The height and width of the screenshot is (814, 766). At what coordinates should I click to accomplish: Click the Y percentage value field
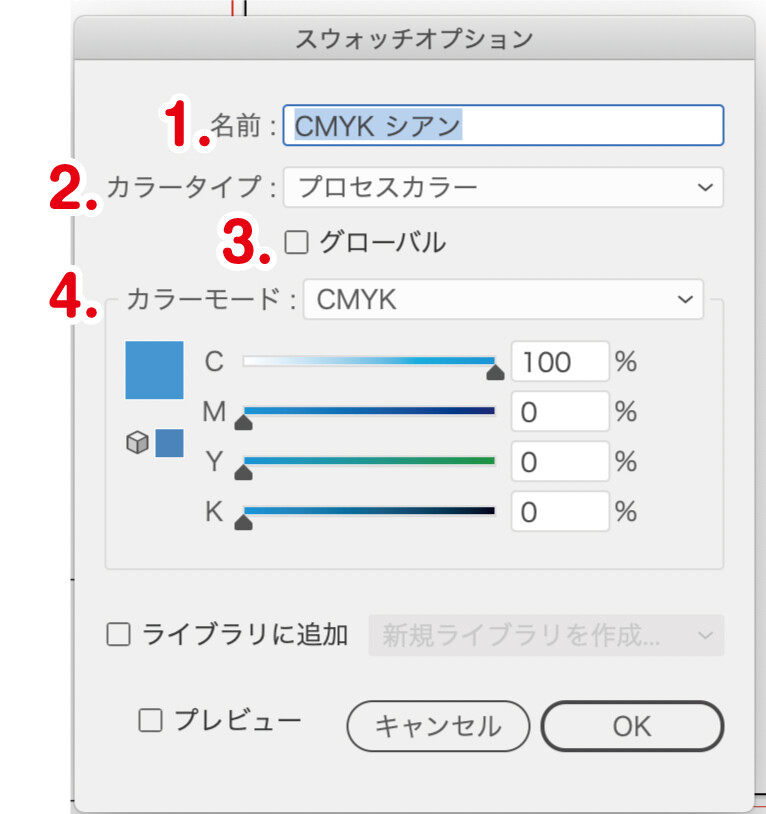560,461
